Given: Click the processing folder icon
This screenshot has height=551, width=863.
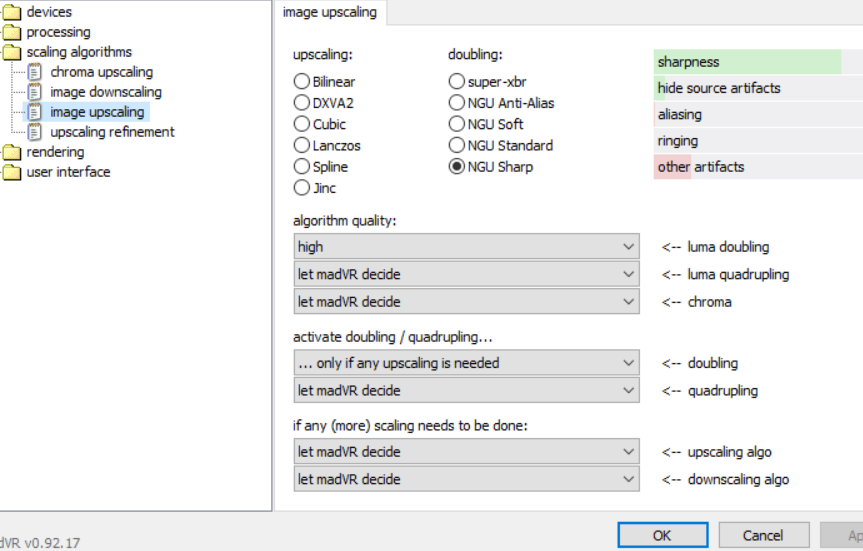Looking at the screenshot, I should (11, 32).
